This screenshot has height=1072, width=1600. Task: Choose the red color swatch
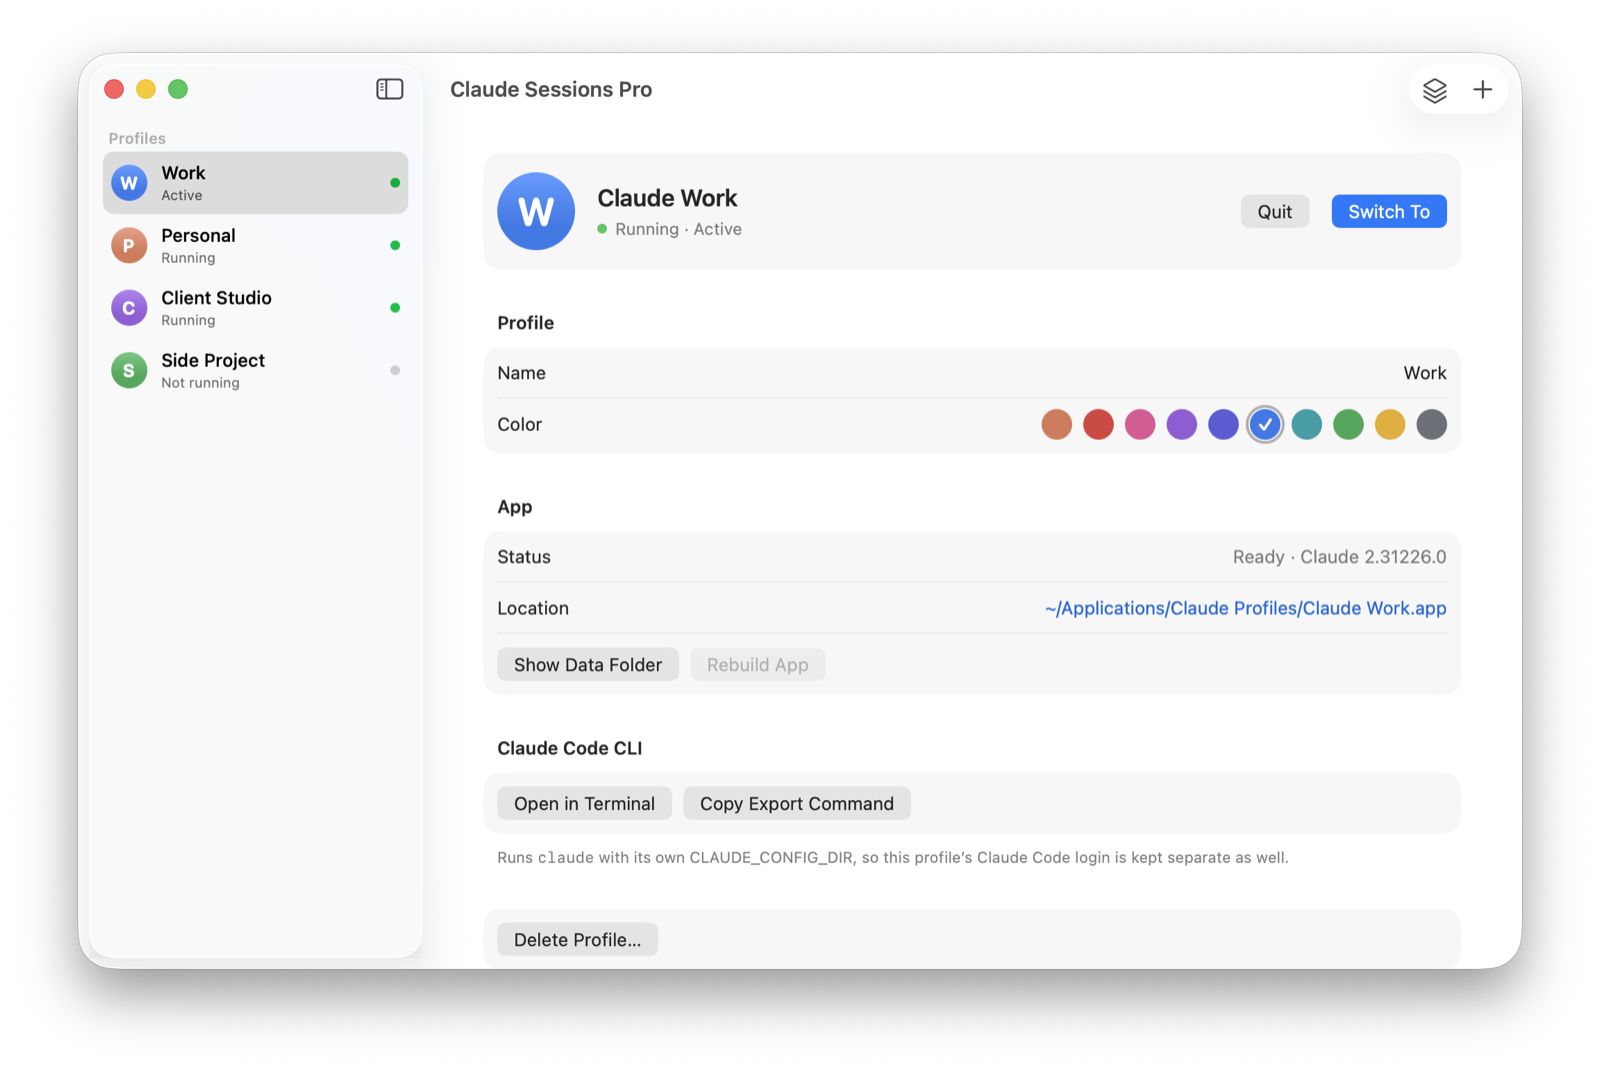pyautogui.click(x=1098, y=424)
